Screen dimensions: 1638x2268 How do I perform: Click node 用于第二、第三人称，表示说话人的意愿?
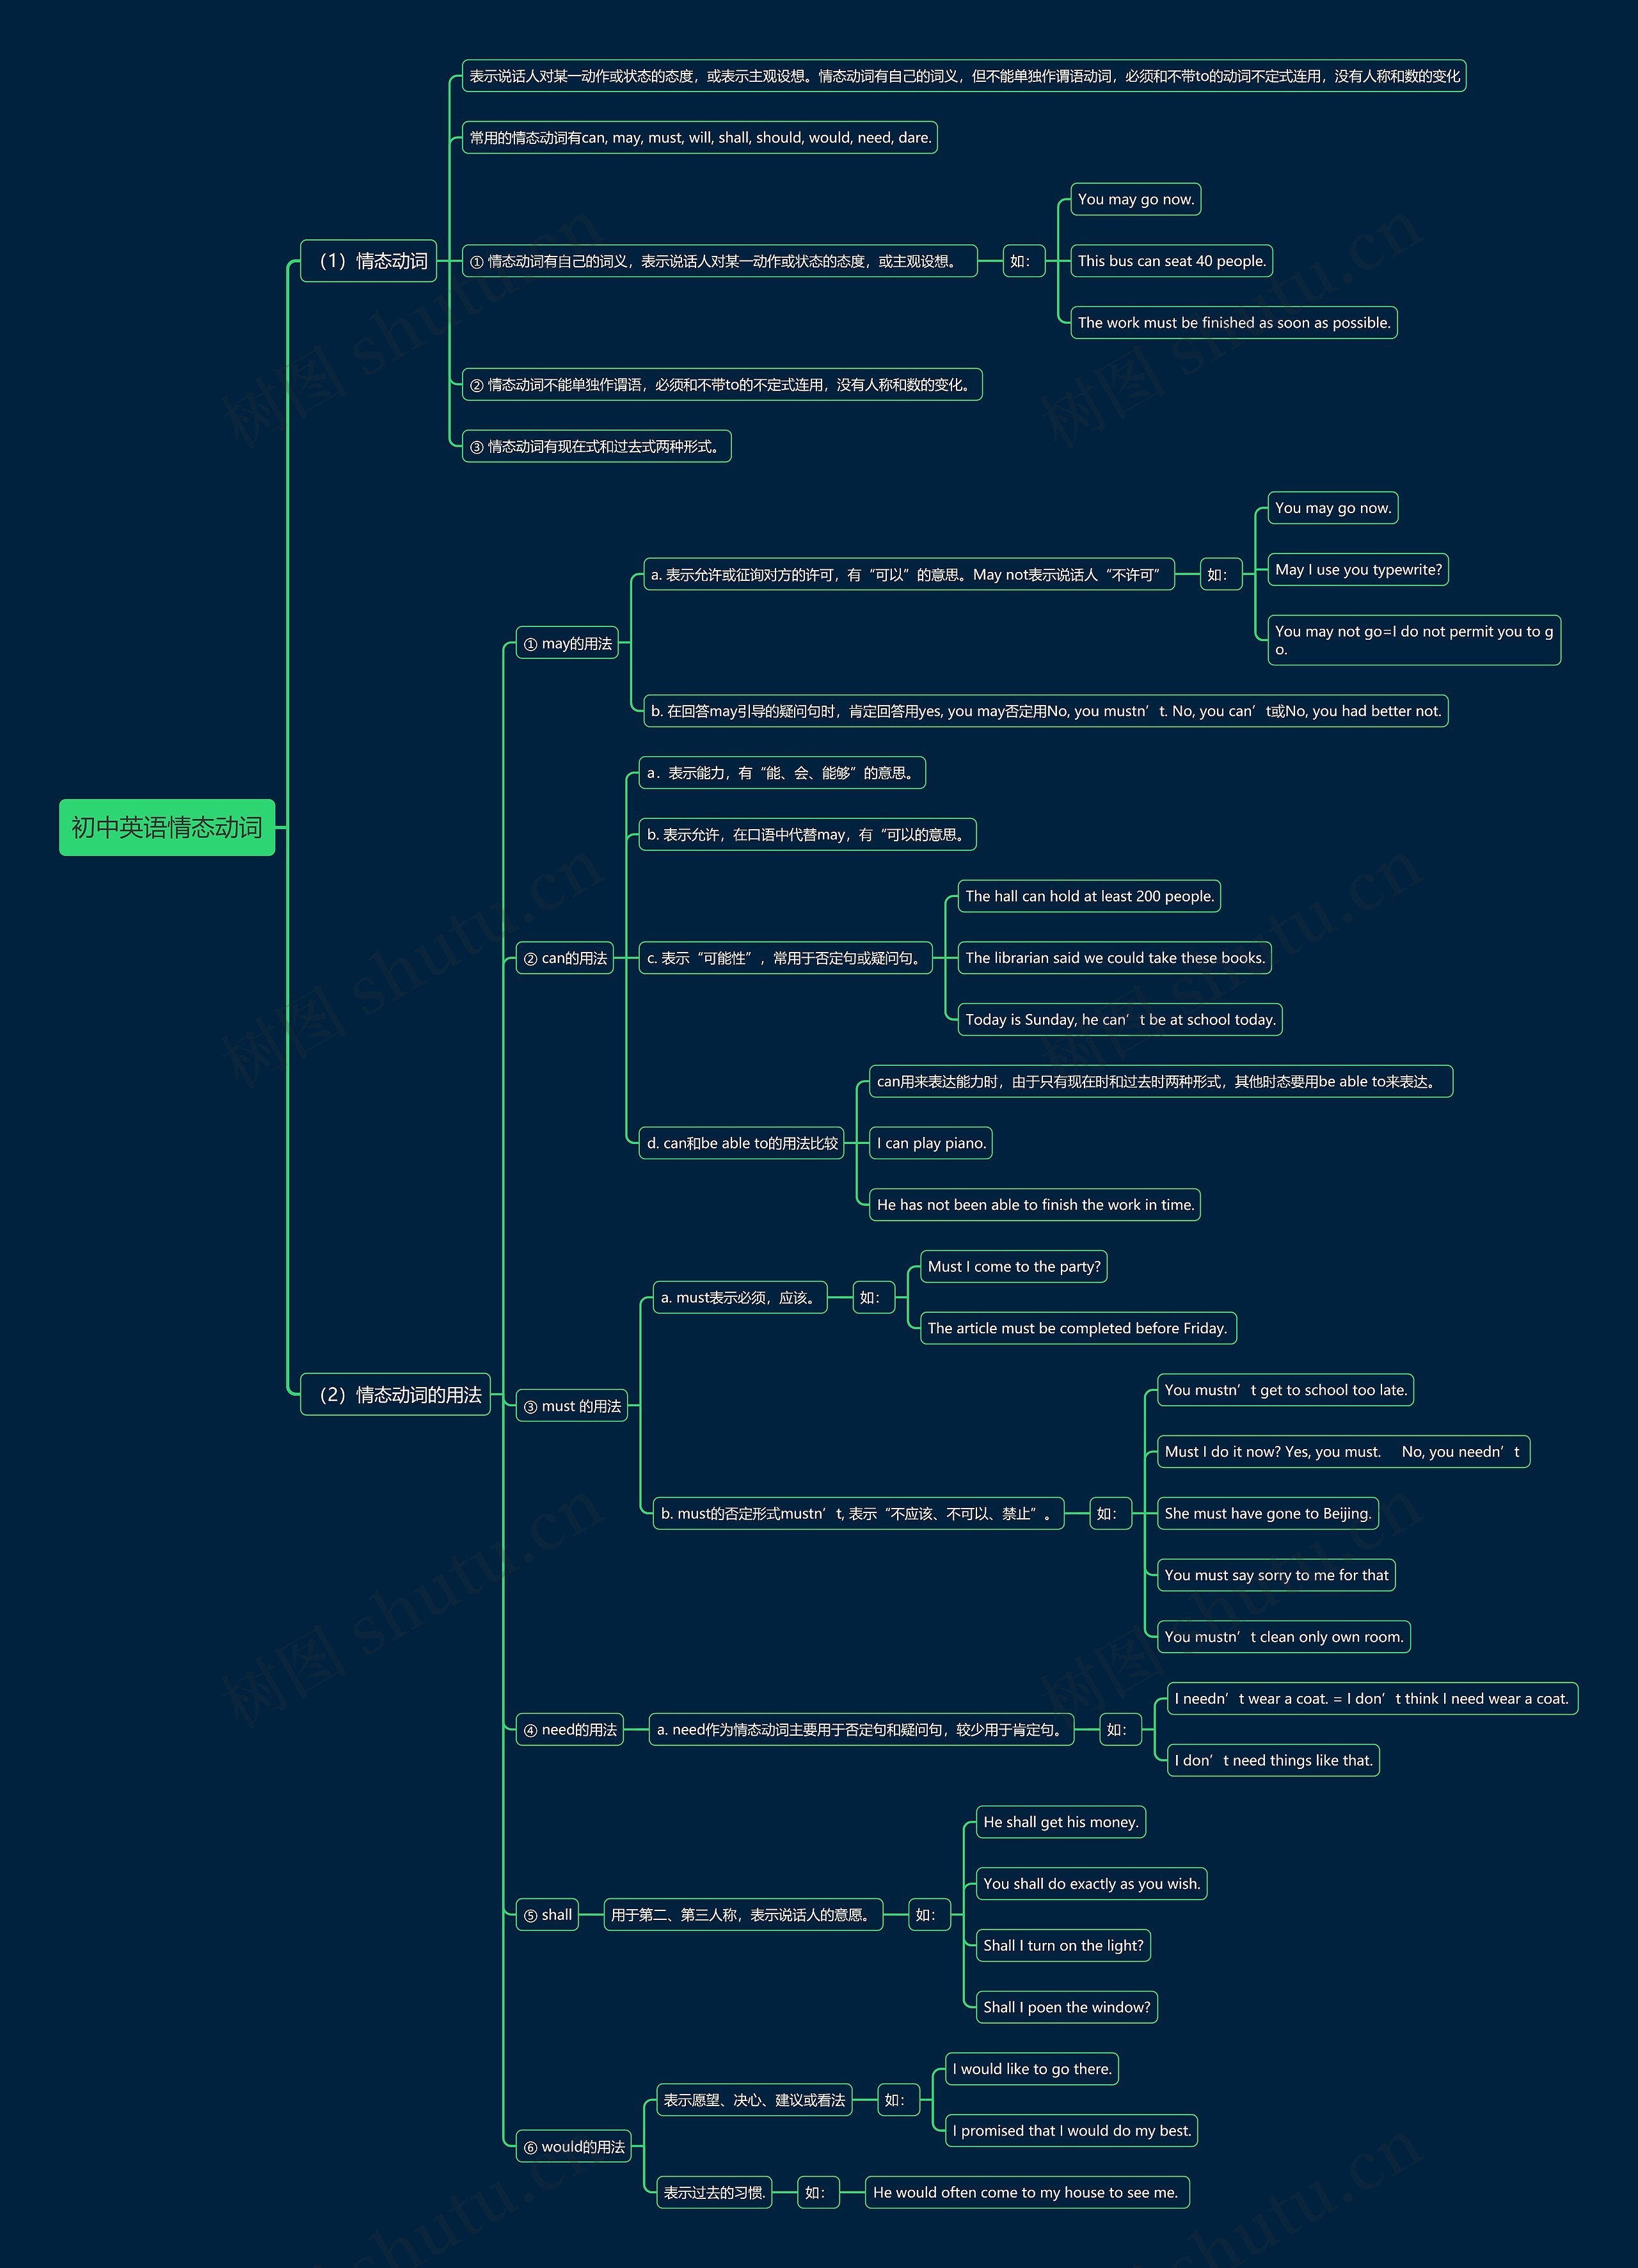coord(743,1915)
